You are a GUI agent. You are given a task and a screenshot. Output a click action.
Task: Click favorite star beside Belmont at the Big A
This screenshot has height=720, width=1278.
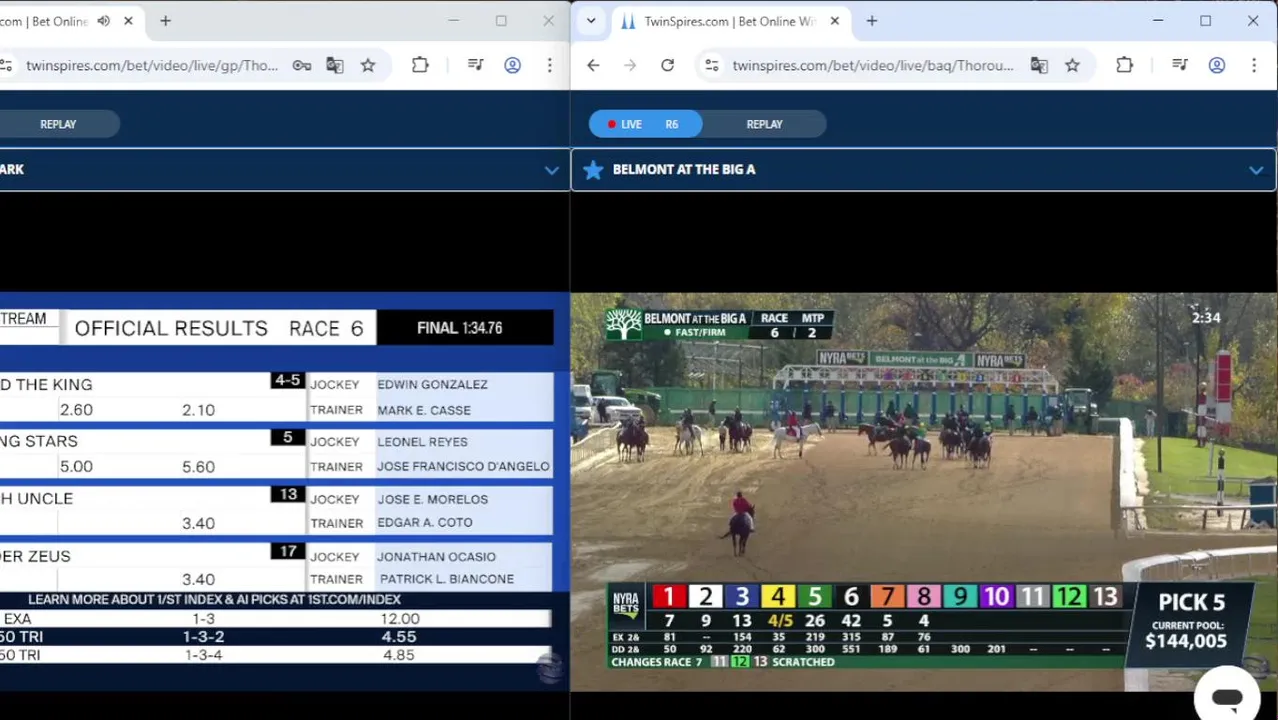(x=593, y=170)
